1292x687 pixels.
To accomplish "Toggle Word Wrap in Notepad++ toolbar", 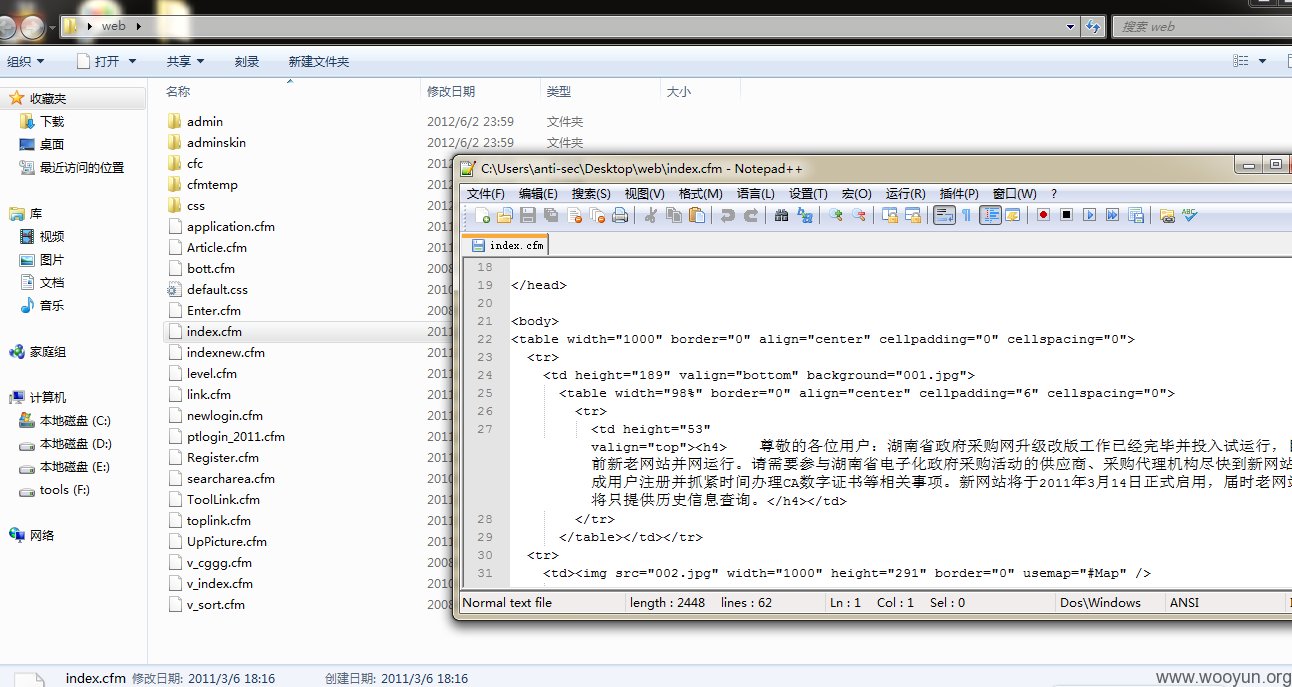I will (x=944, y=215).
